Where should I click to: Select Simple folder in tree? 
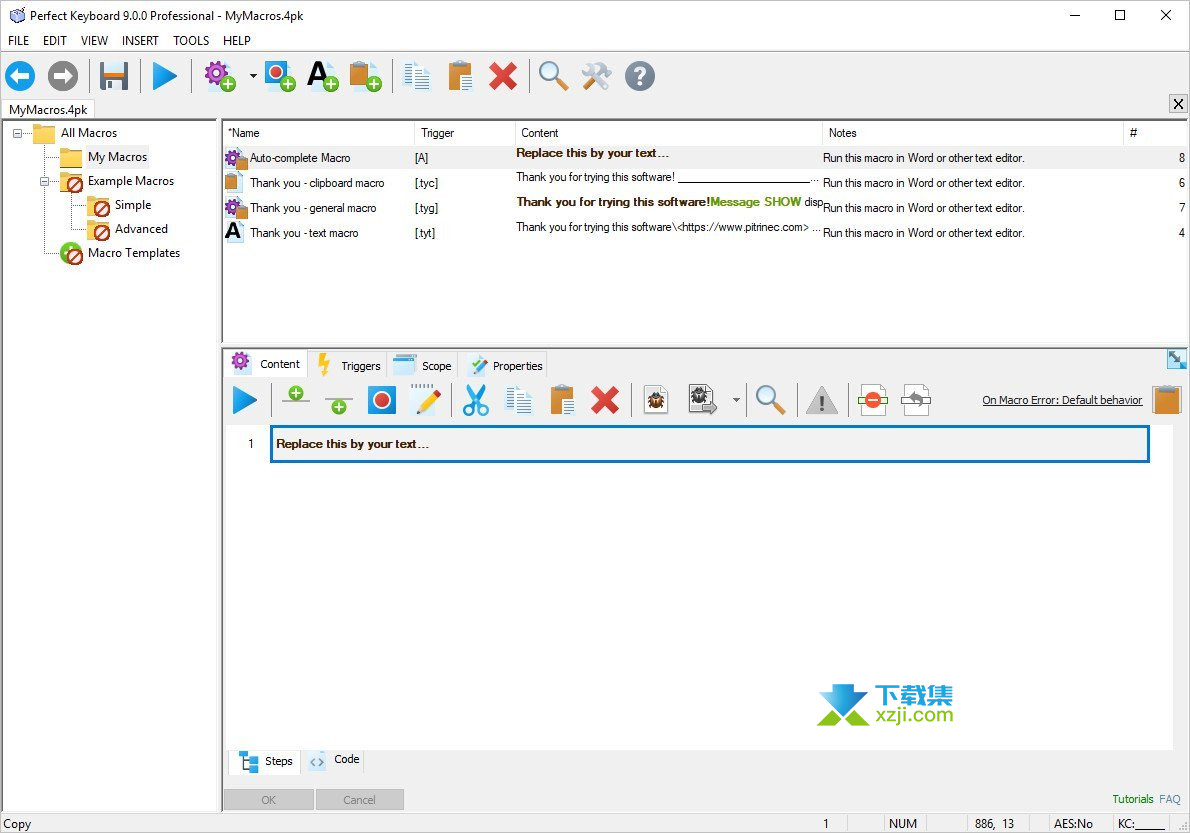tap(133, 205)
